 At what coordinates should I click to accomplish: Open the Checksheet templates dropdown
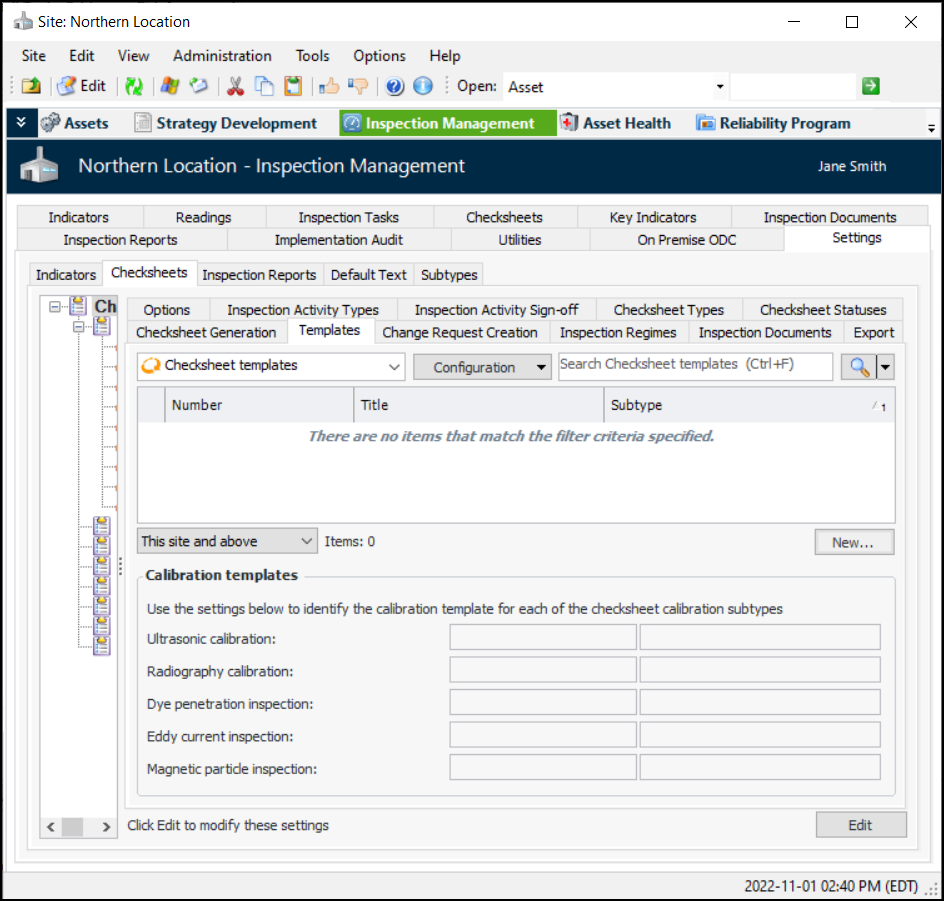394,367
